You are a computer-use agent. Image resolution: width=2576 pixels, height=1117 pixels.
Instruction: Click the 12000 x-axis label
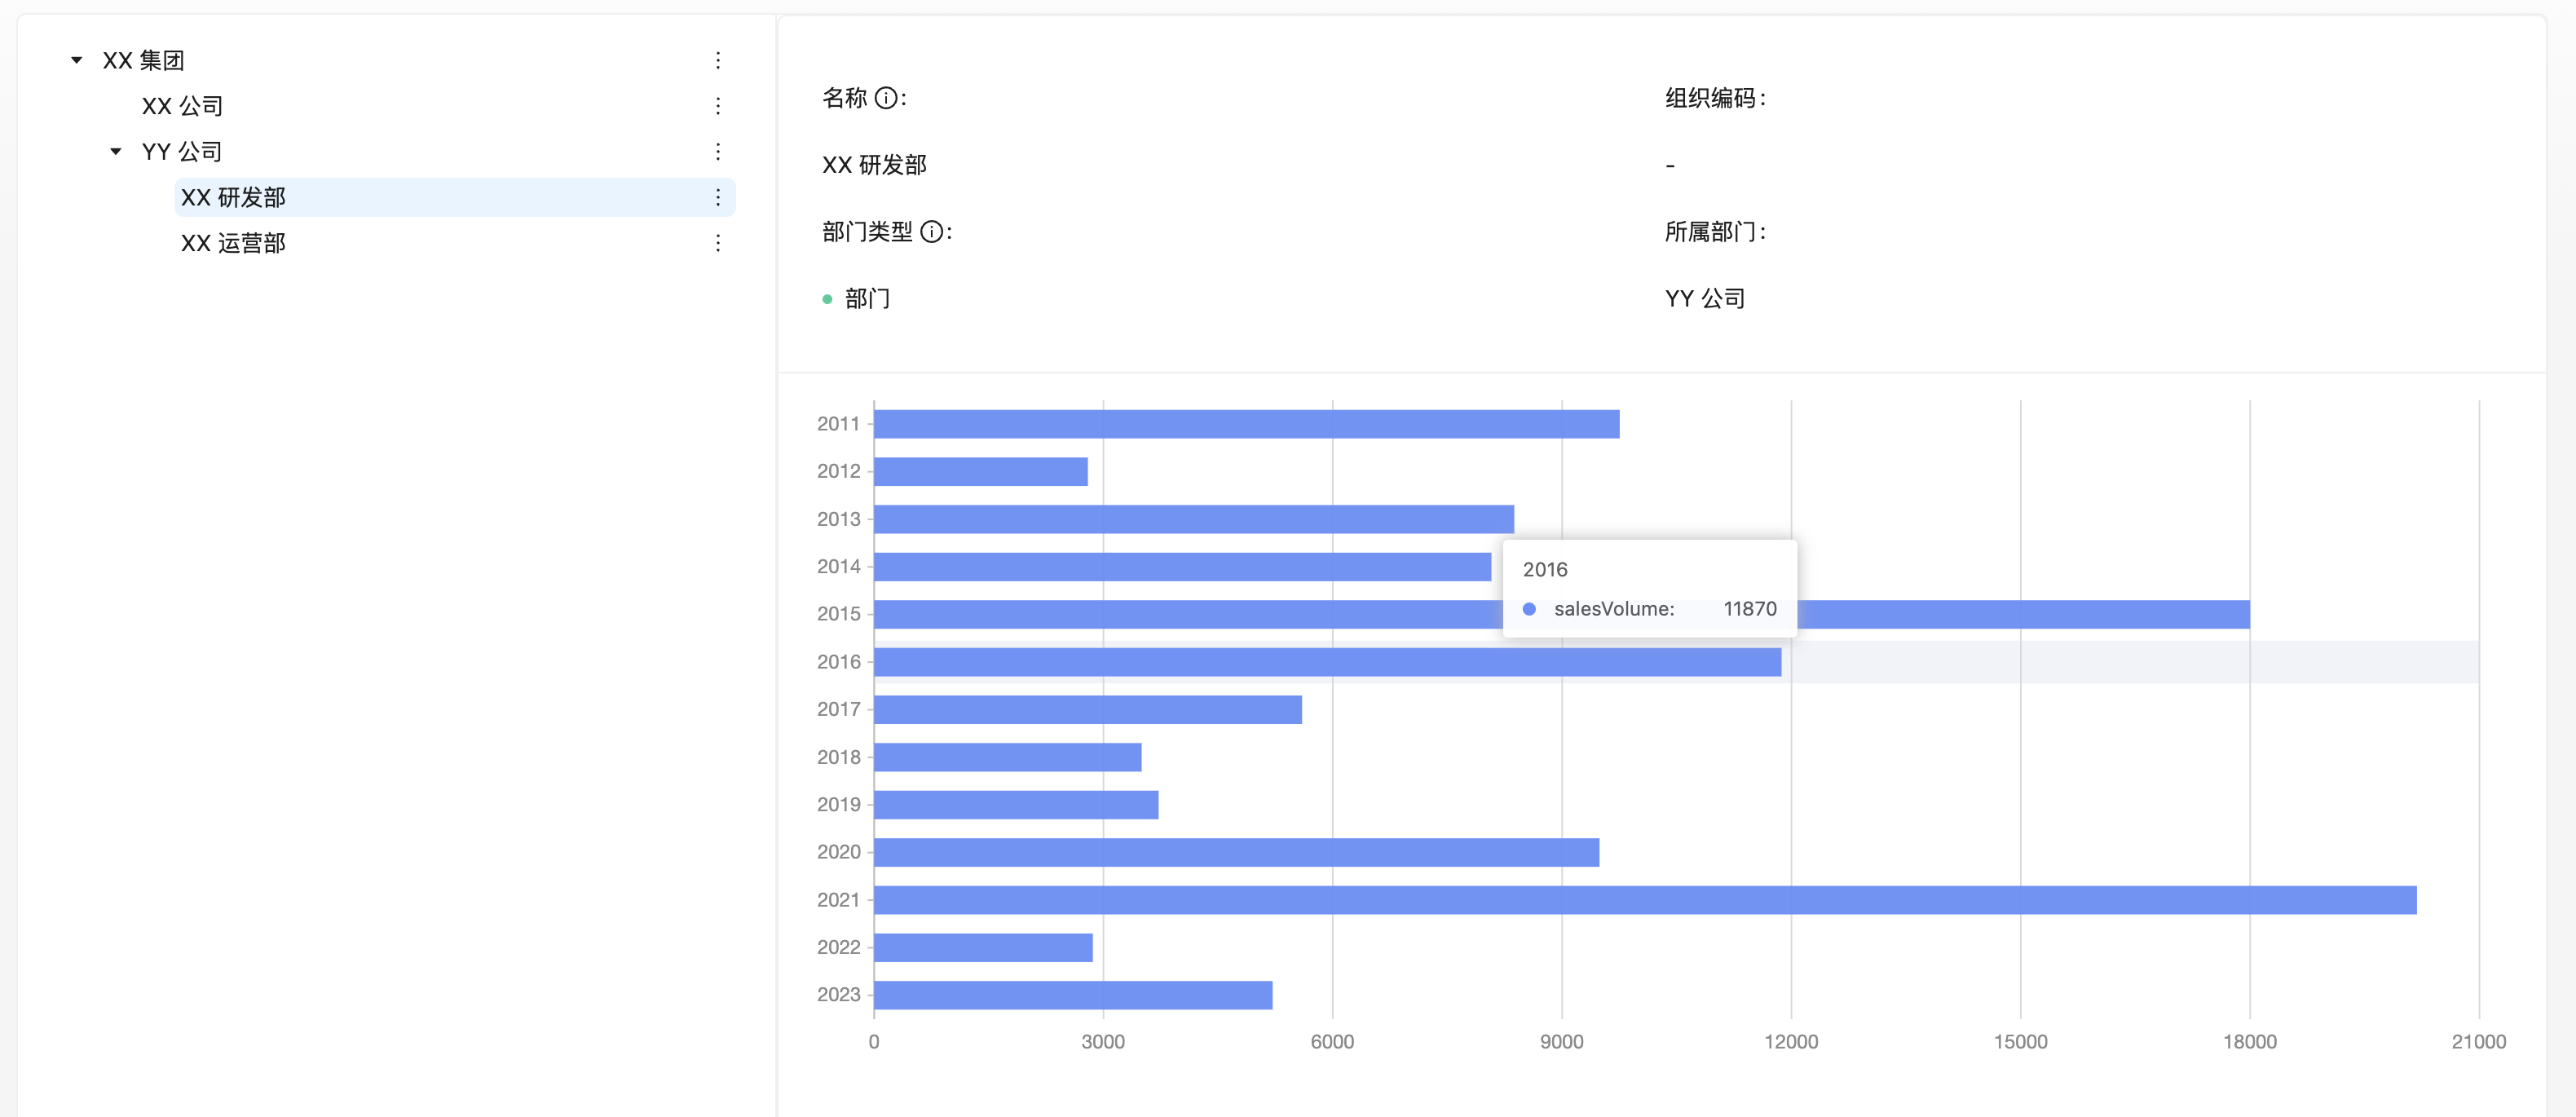(1790, 1042)
